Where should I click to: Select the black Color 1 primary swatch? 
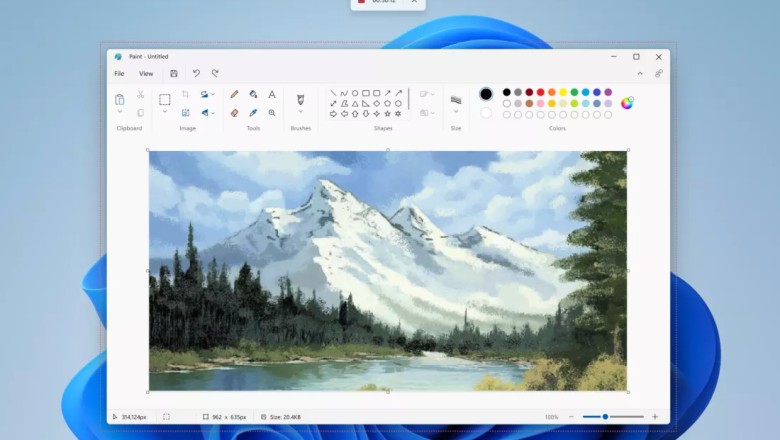pos(486,93)
